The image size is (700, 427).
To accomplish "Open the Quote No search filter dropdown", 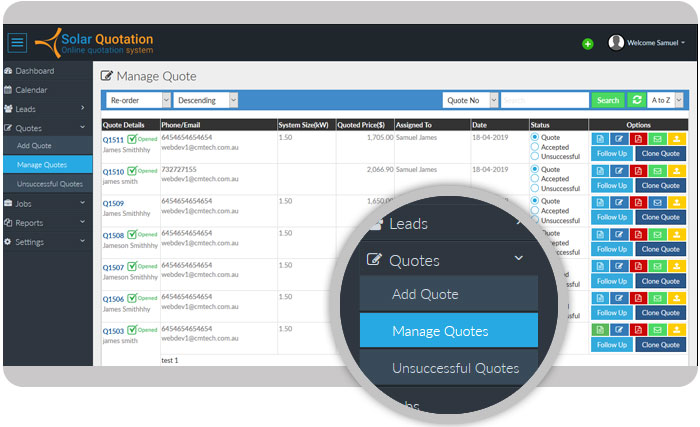I will click(469, 100).
